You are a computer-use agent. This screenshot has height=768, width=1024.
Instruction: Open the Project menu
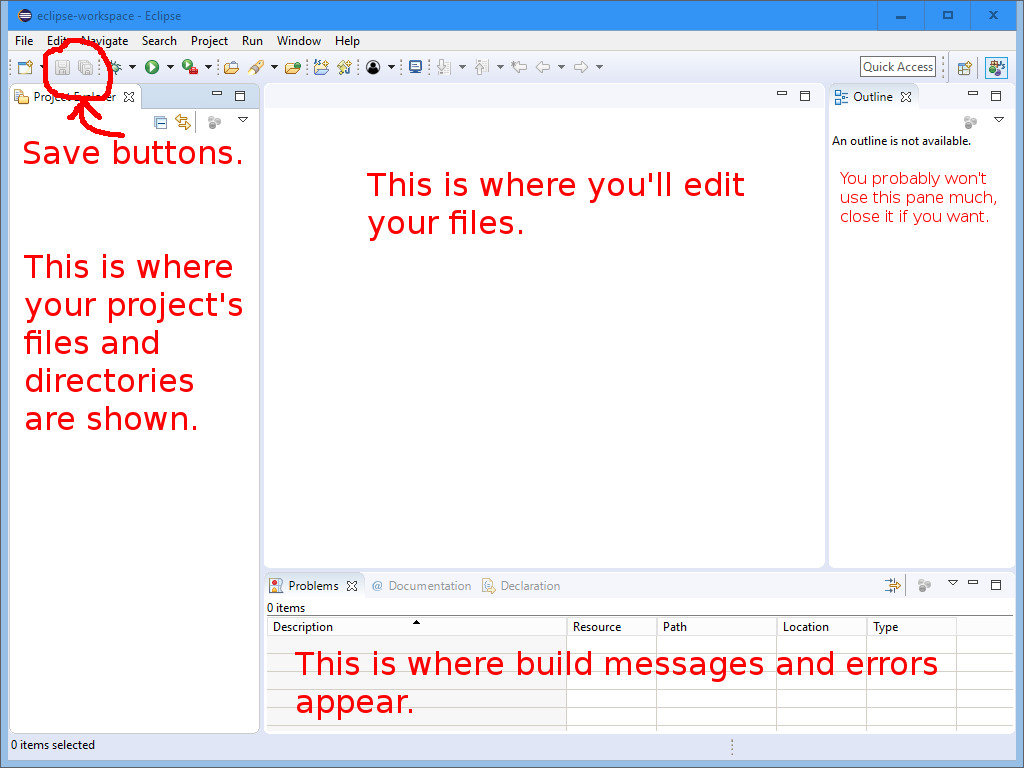tap(209, 41)
